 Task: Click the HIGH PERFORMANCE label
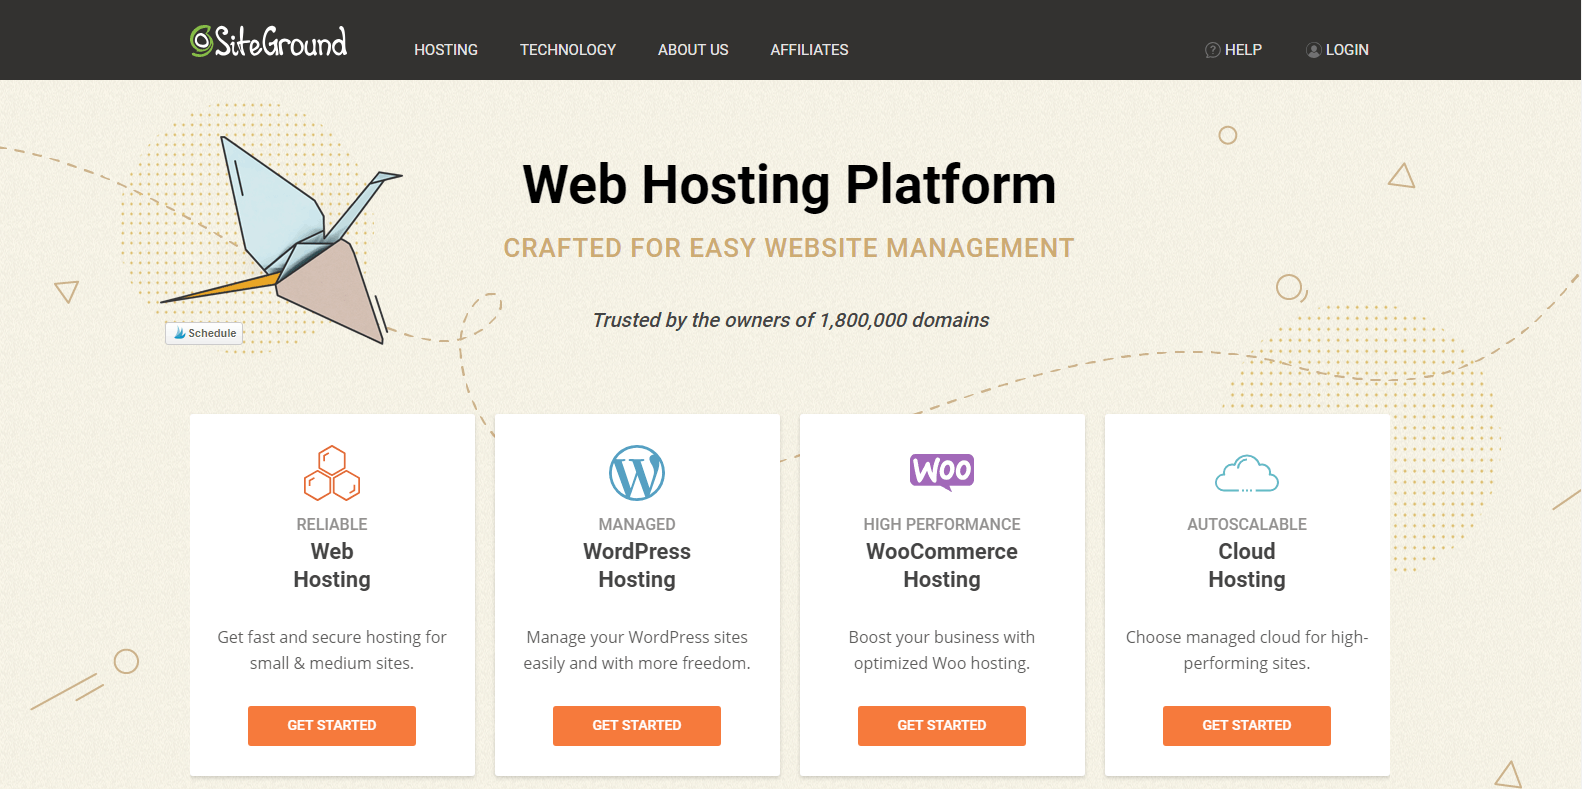pyautogui.click(x=942, y=524)
